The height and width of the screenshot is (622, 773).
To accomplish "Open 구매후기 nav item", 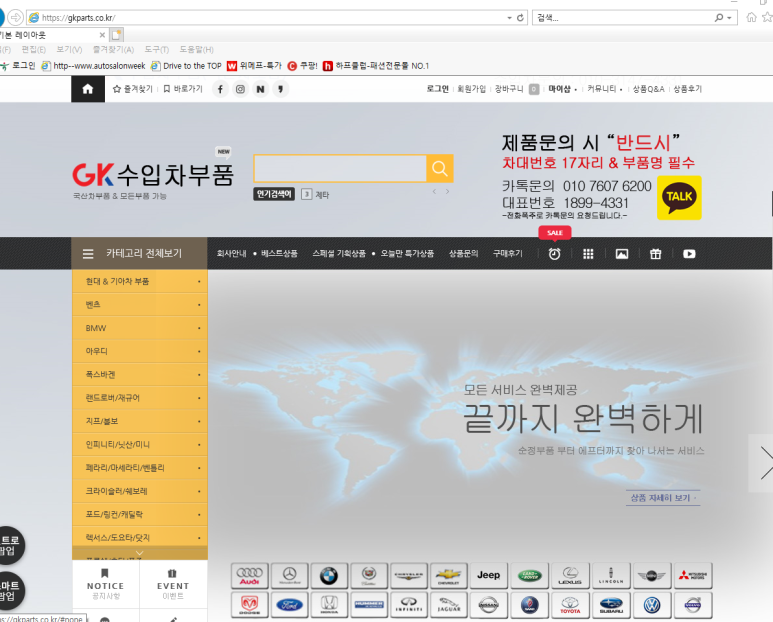I will tap(508, 253).
